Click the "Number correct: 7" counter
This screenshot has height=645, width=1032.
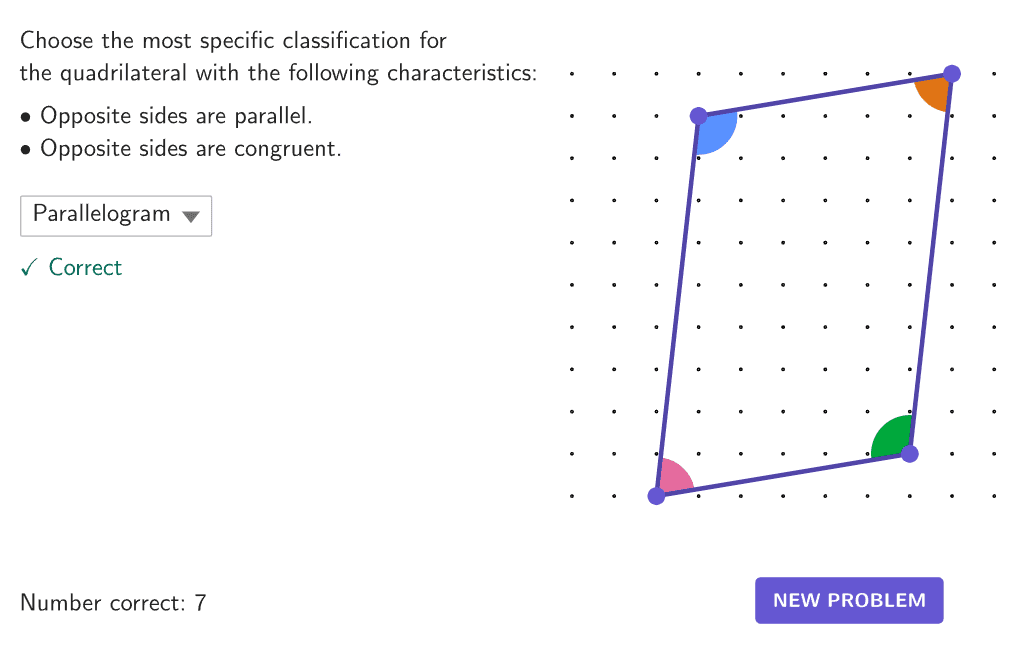pos(113,603)
